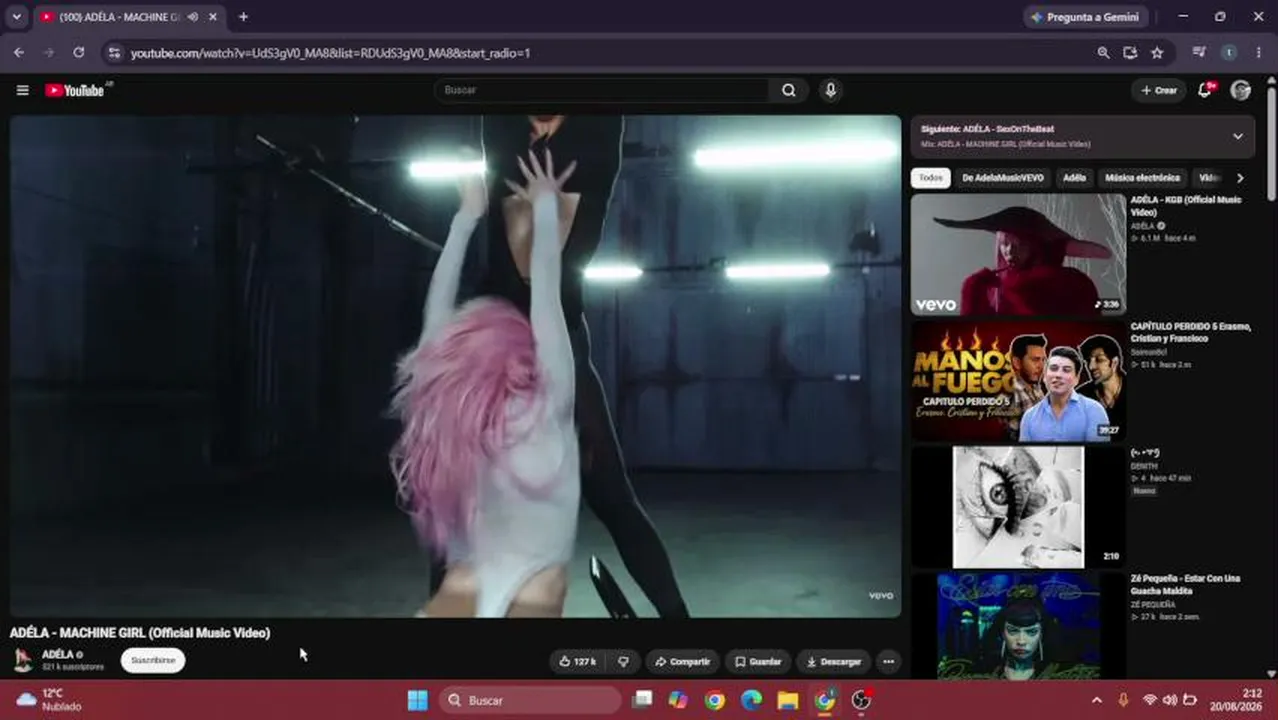Open CAPÍTULO PERDIDO 5 Erasmo video title
The width and height of the screenshot is (1278, 720).
click(x=1190, y=333)
